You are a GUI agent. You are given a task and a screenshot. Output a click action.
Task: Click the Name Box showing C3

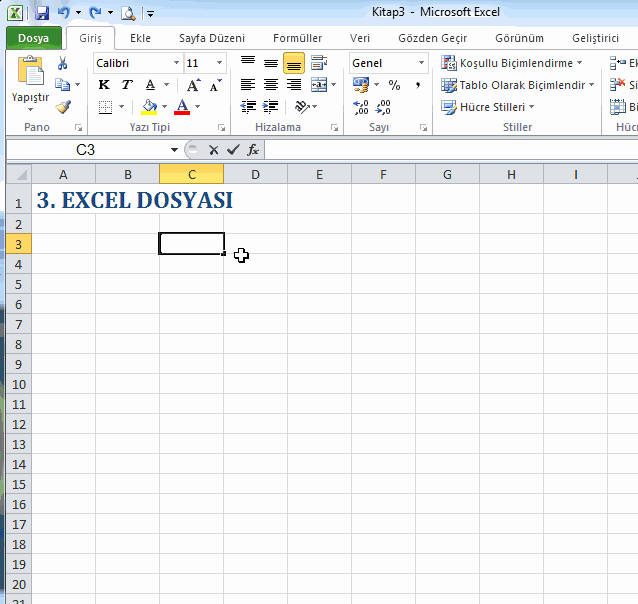pyautogui.click(x=85, y=150)
